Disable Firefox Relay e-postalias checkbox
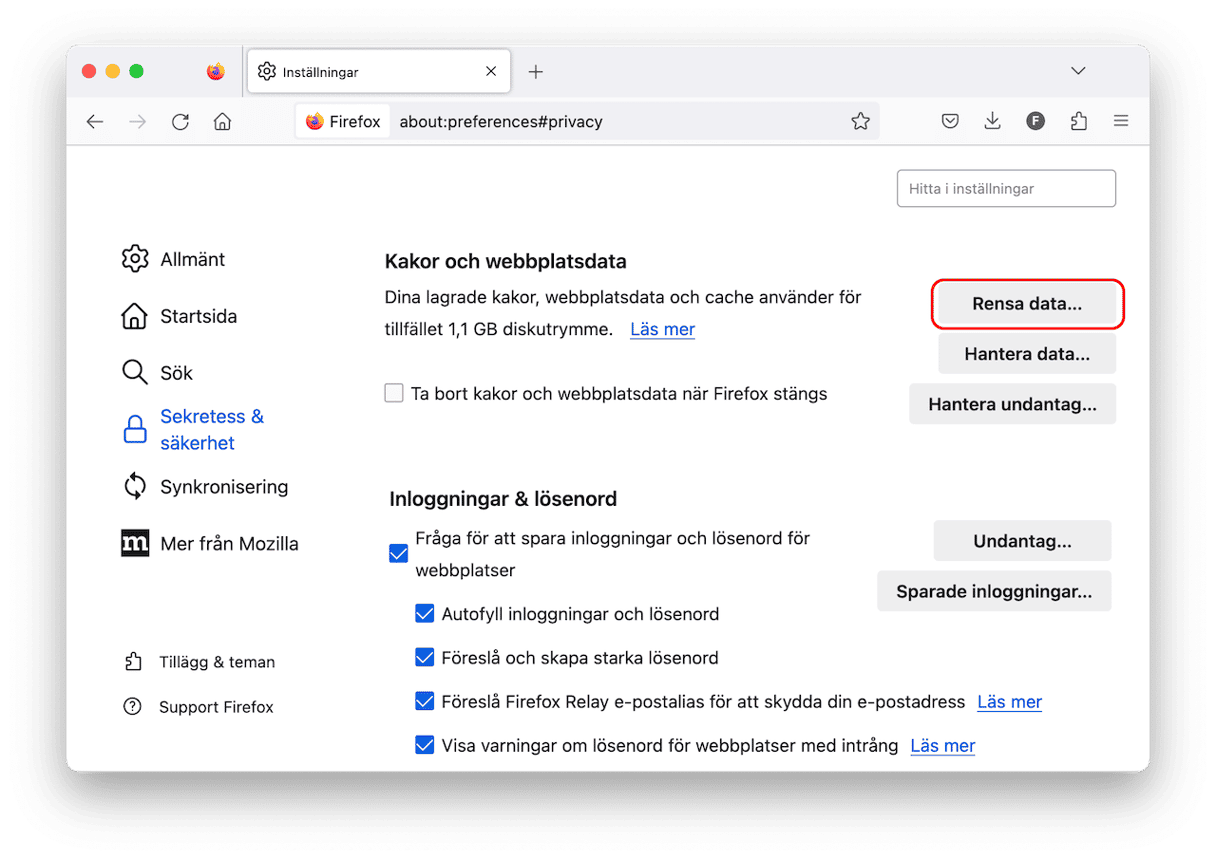 point(424,702)
